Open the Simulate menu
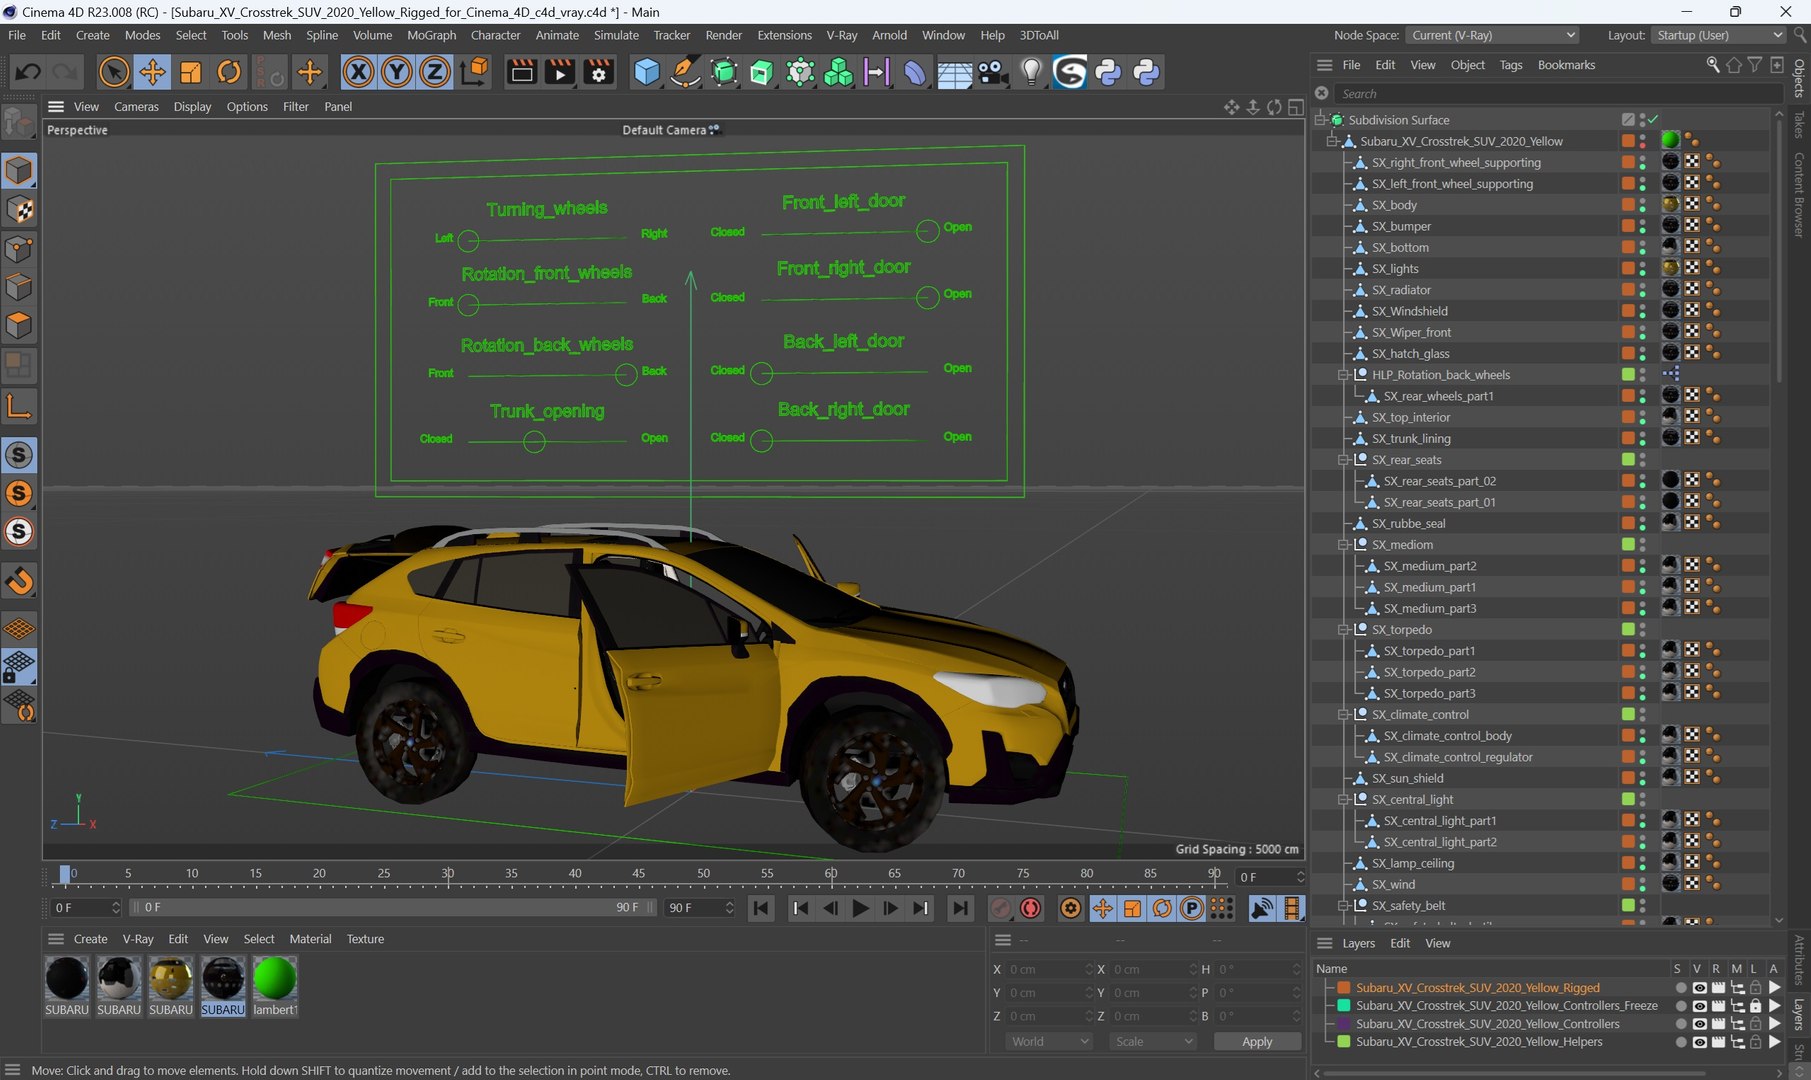 (x=616, y=35)
